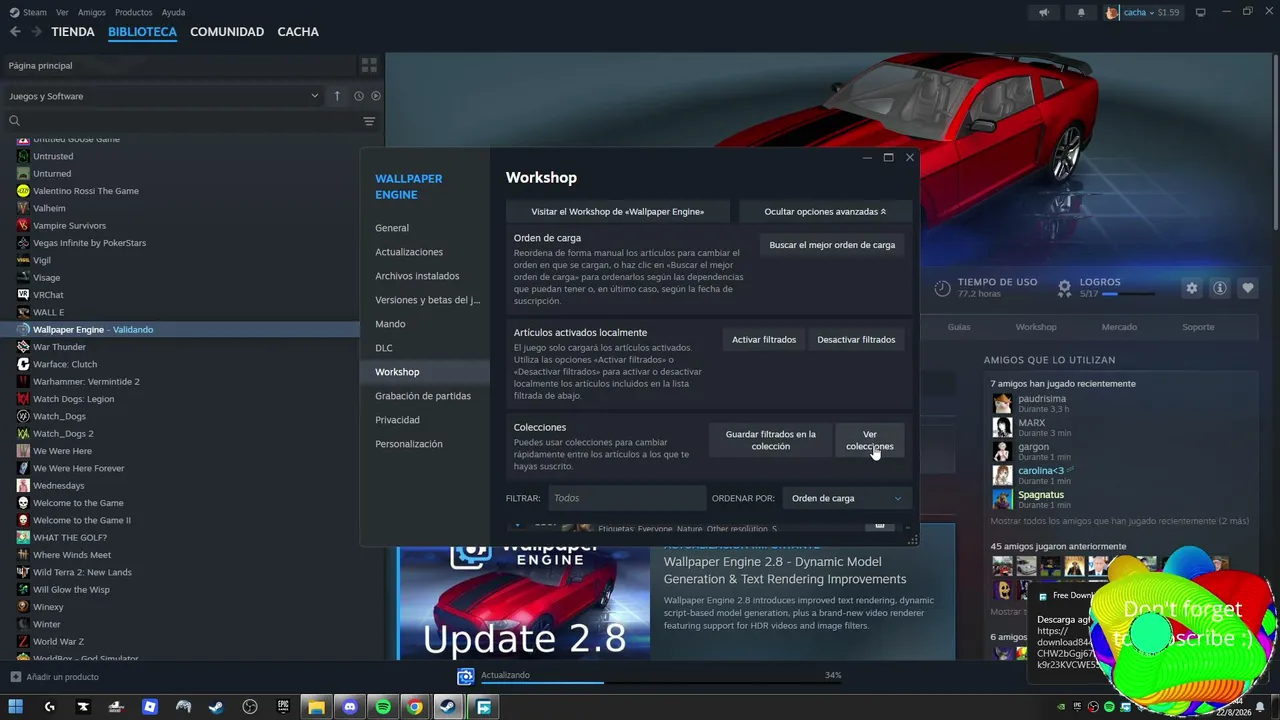Image resolution: width=1280 pixels, height=720 pixels.
Task: Launch Discord from the taskbar
Action: [349, 707]
